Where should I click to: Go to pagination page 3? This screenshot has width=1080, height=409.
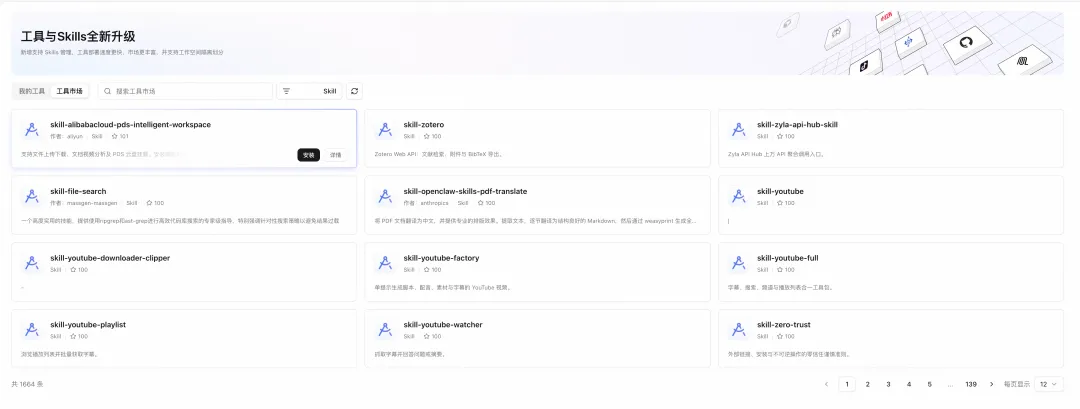click(x=889, y=384)
